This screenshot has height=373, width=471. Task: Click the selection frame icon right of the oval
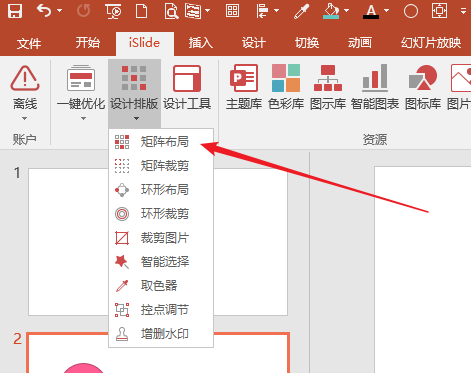click(x=439, y=11)
